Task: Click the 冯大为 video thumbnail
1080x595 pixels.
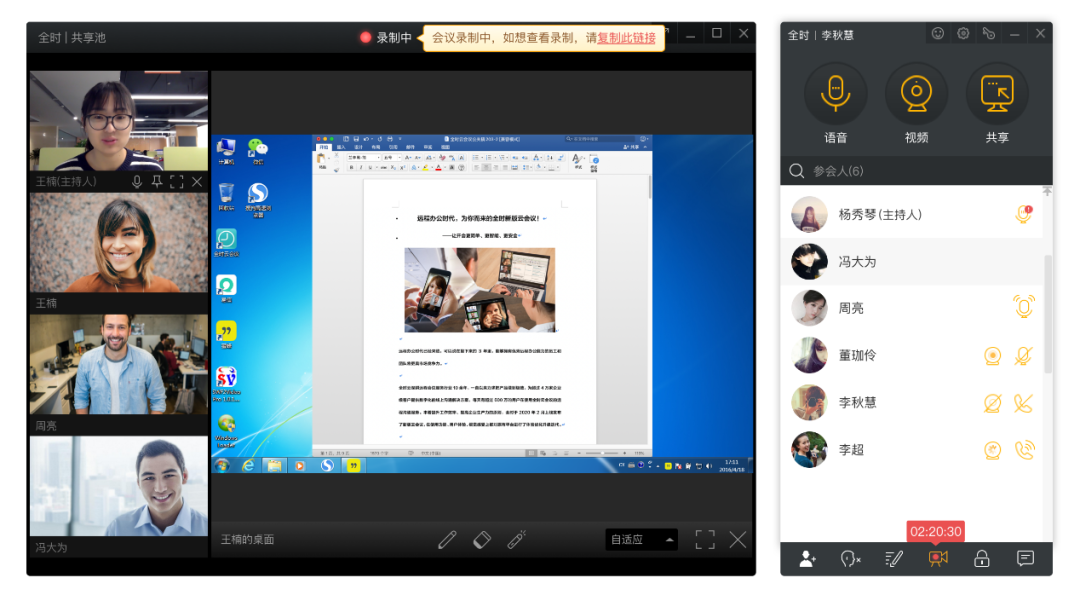Action: (x=118, y=486)
